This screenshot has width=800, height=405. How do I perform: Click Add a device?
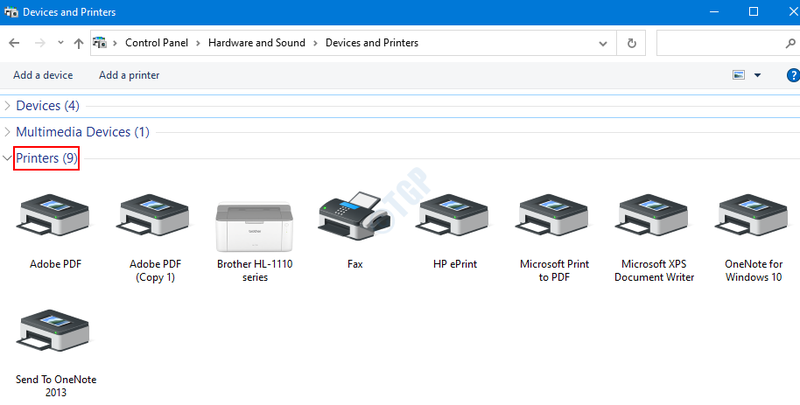coord(43,75)
